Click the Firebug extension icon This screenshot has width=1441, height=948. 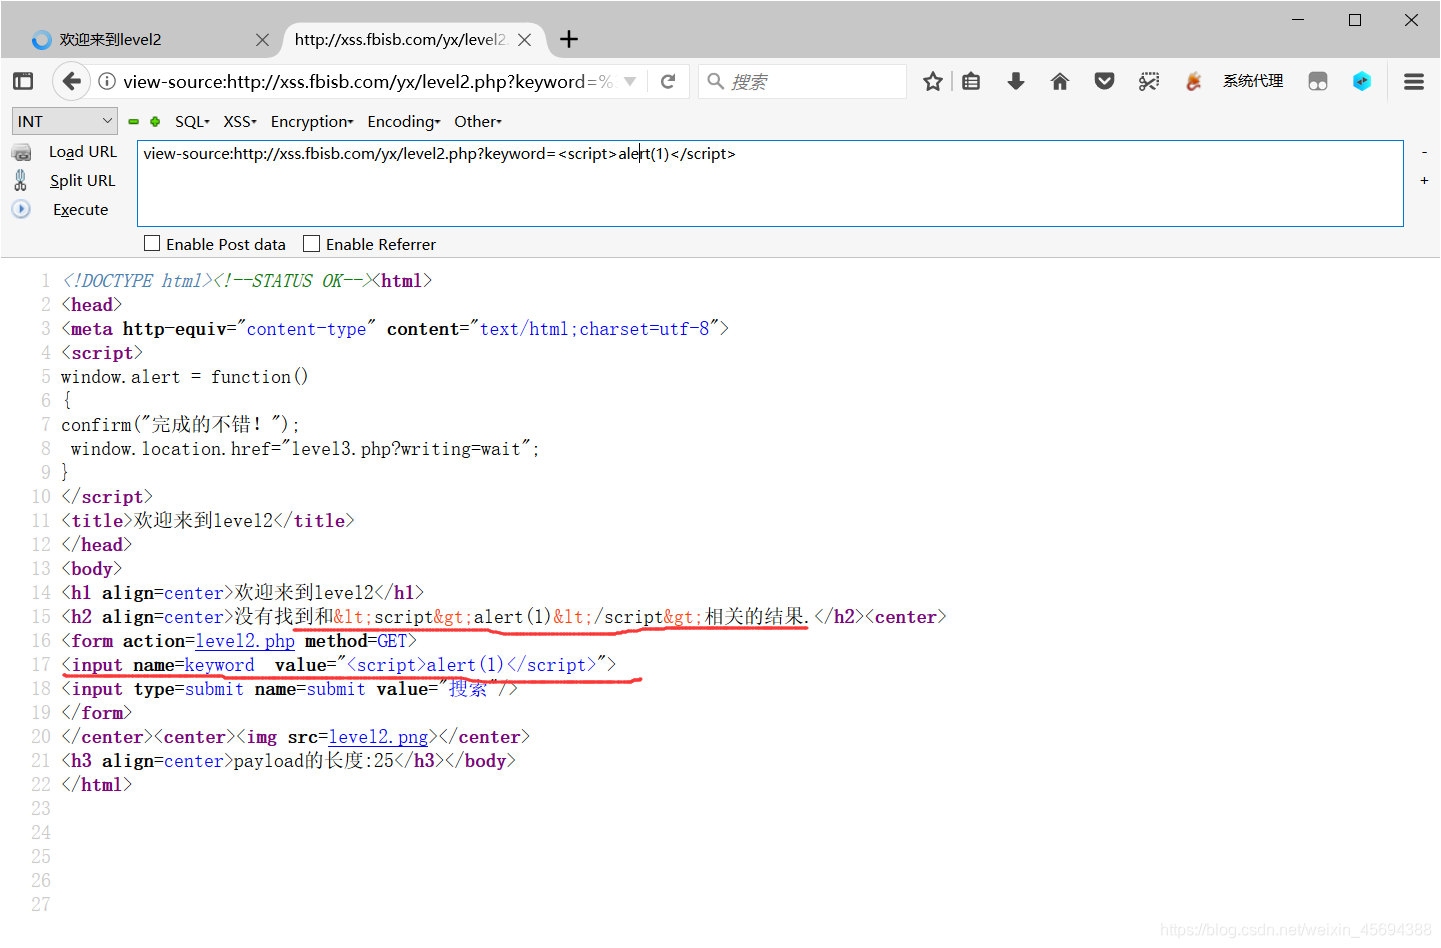[x=1193, y=81]
